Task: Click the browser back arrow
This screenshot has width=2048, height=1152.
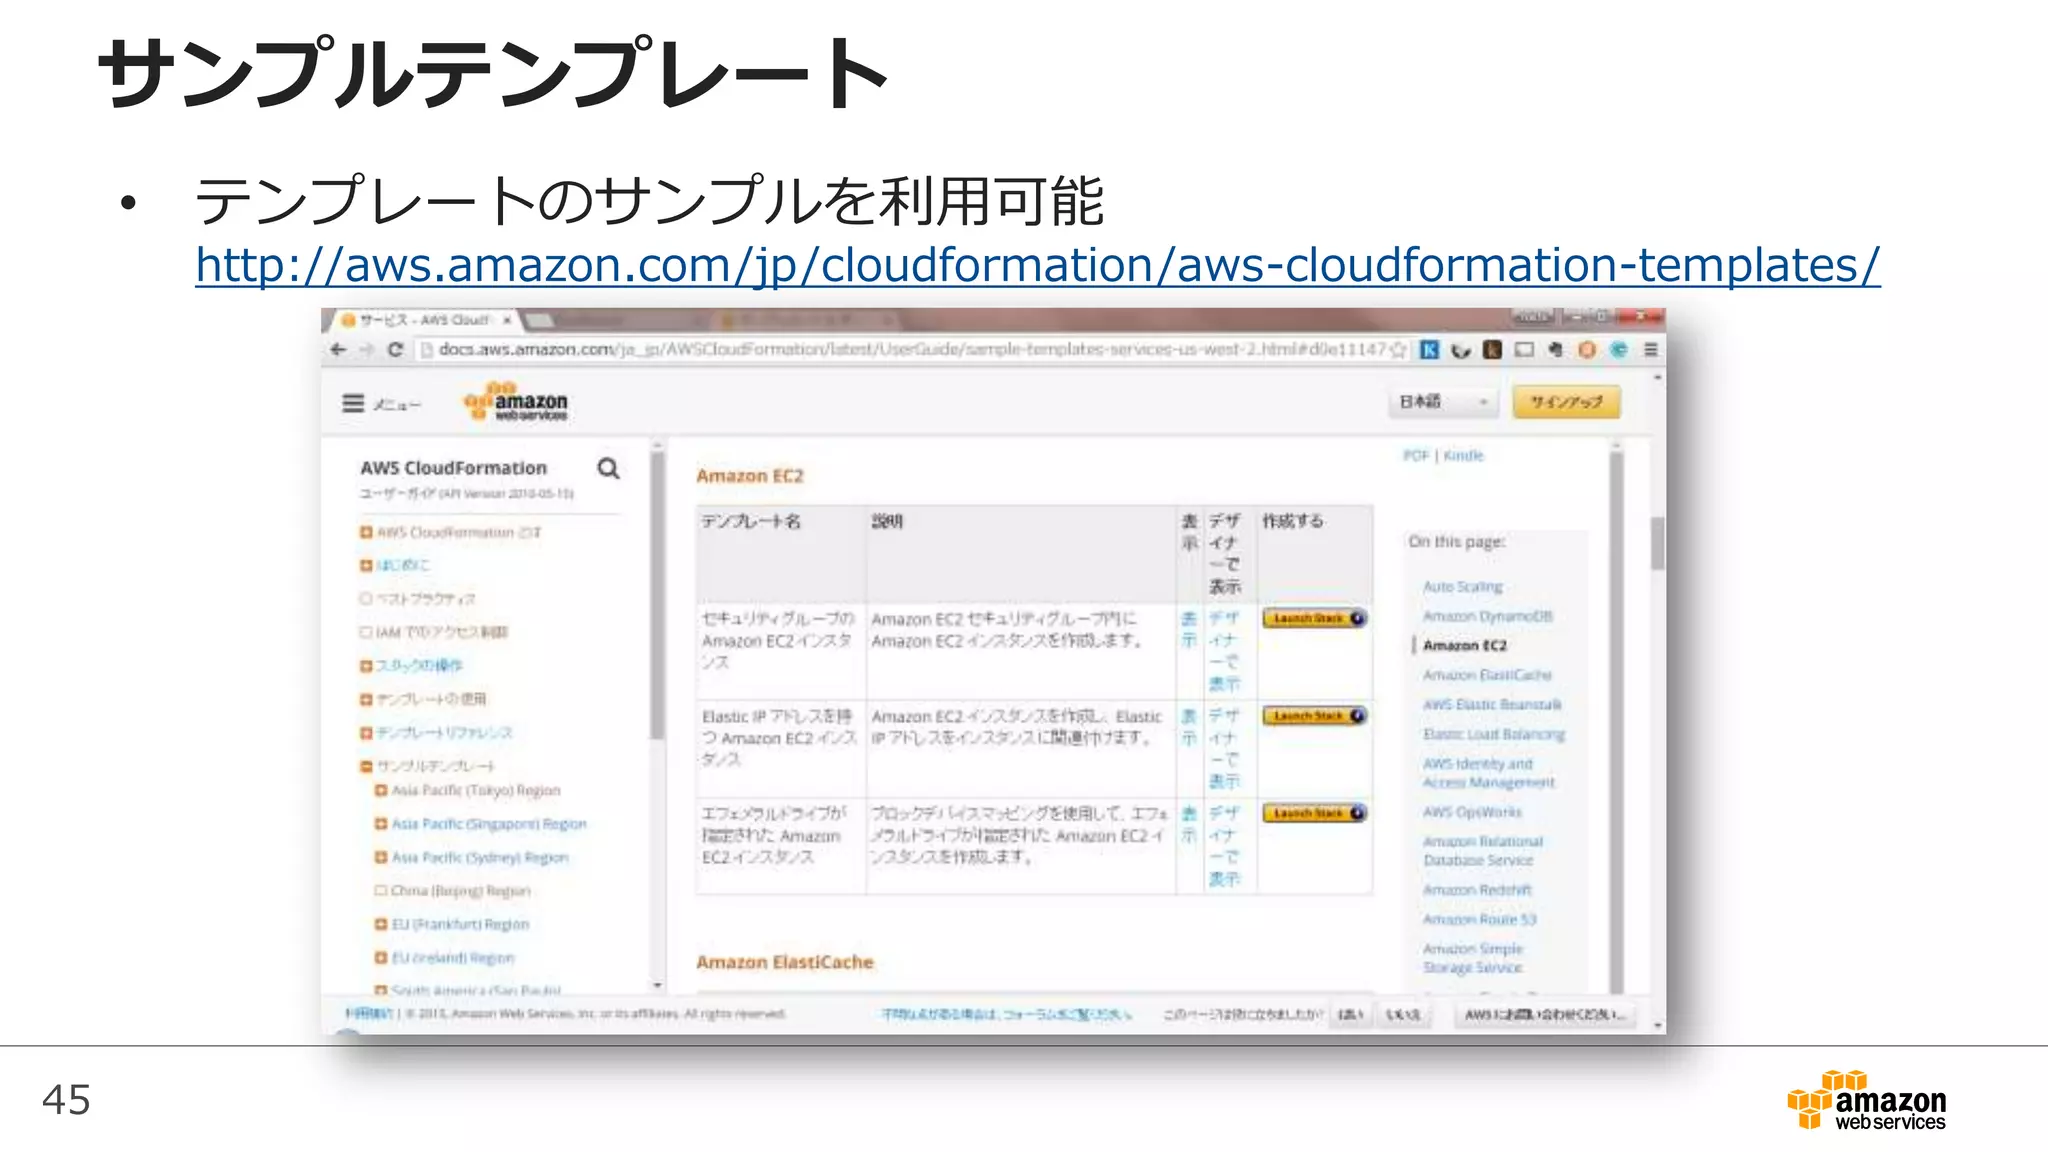Action: click(x=338, y=349)
